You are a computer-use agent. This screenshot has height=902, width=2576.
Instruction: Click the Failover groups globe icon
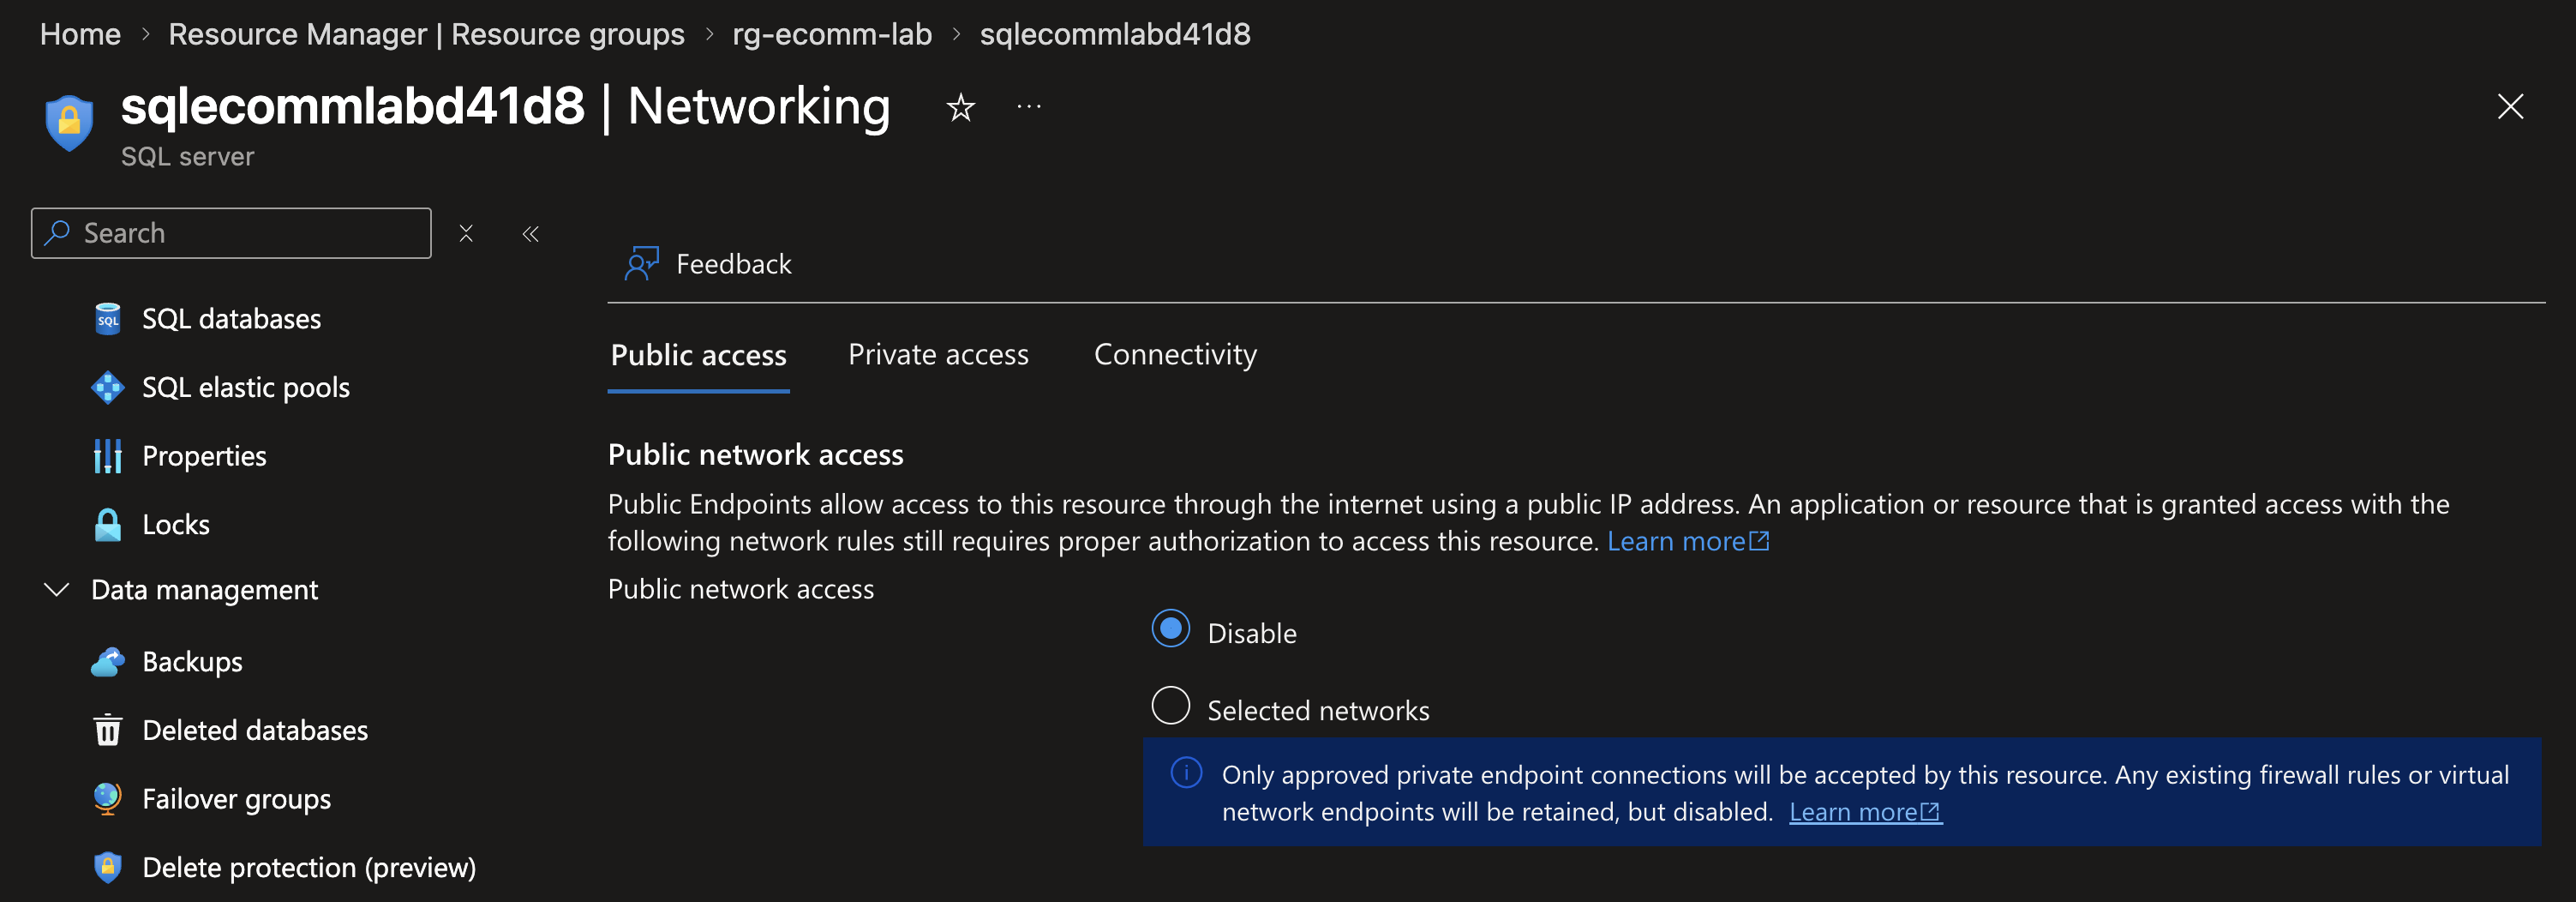[x=108, y=798]
